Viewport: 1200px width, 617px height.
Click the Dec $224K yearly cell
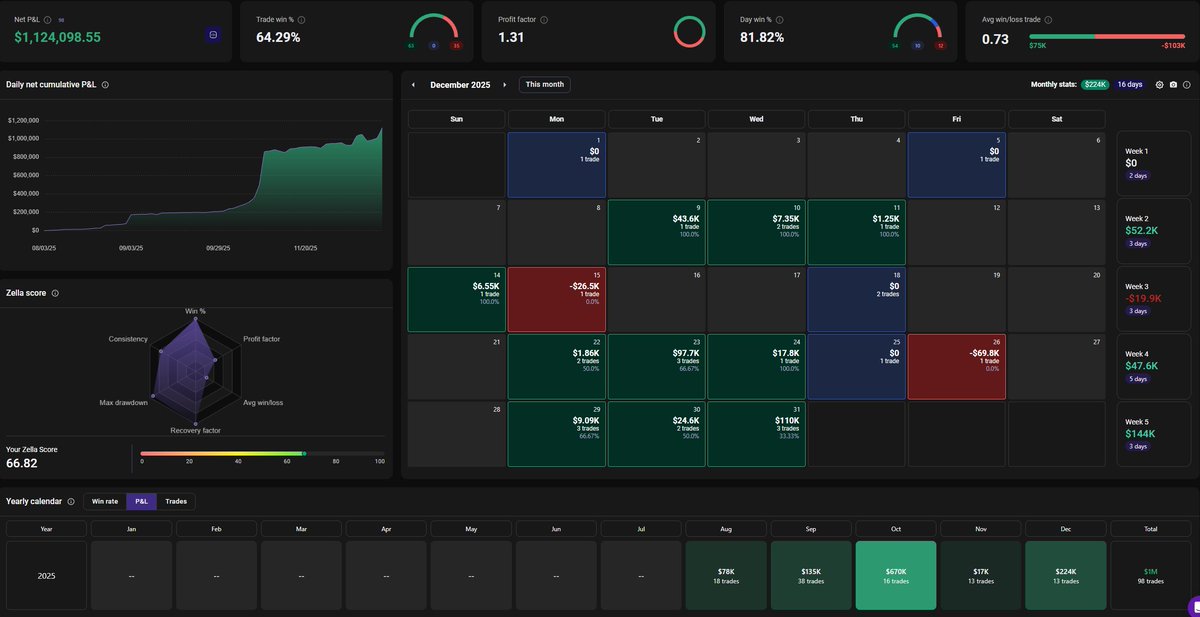(1066, 575)
